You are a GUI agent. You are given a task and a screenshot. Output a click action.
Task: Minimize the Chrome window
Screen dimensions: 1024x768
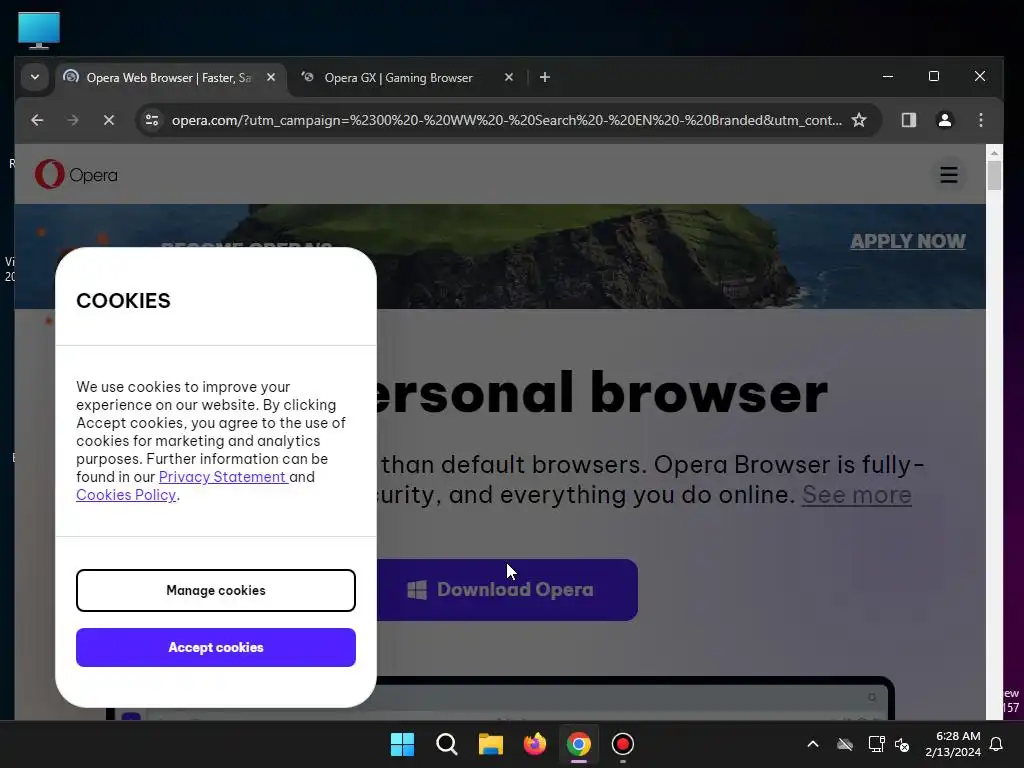pyautogui.click(x=888, y=76)
